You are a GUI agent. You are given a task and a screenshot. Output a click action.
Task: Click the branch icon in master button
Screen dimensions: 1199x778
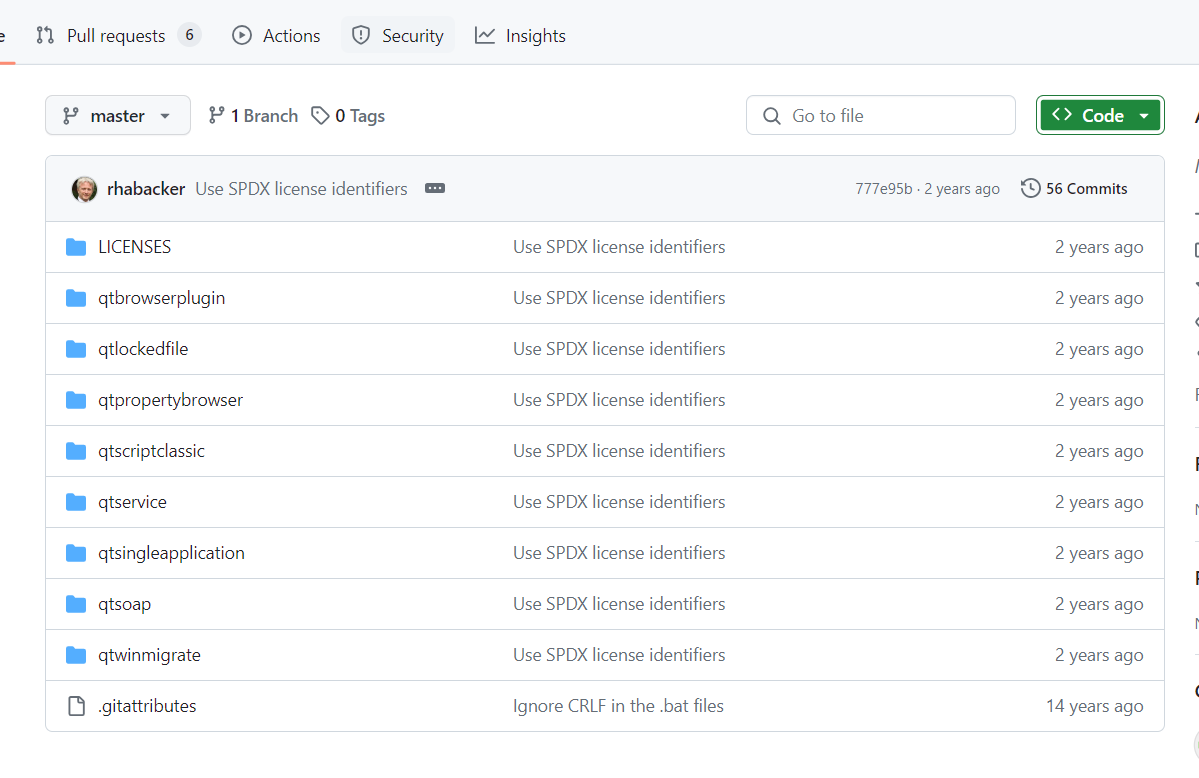click(70, 116)
